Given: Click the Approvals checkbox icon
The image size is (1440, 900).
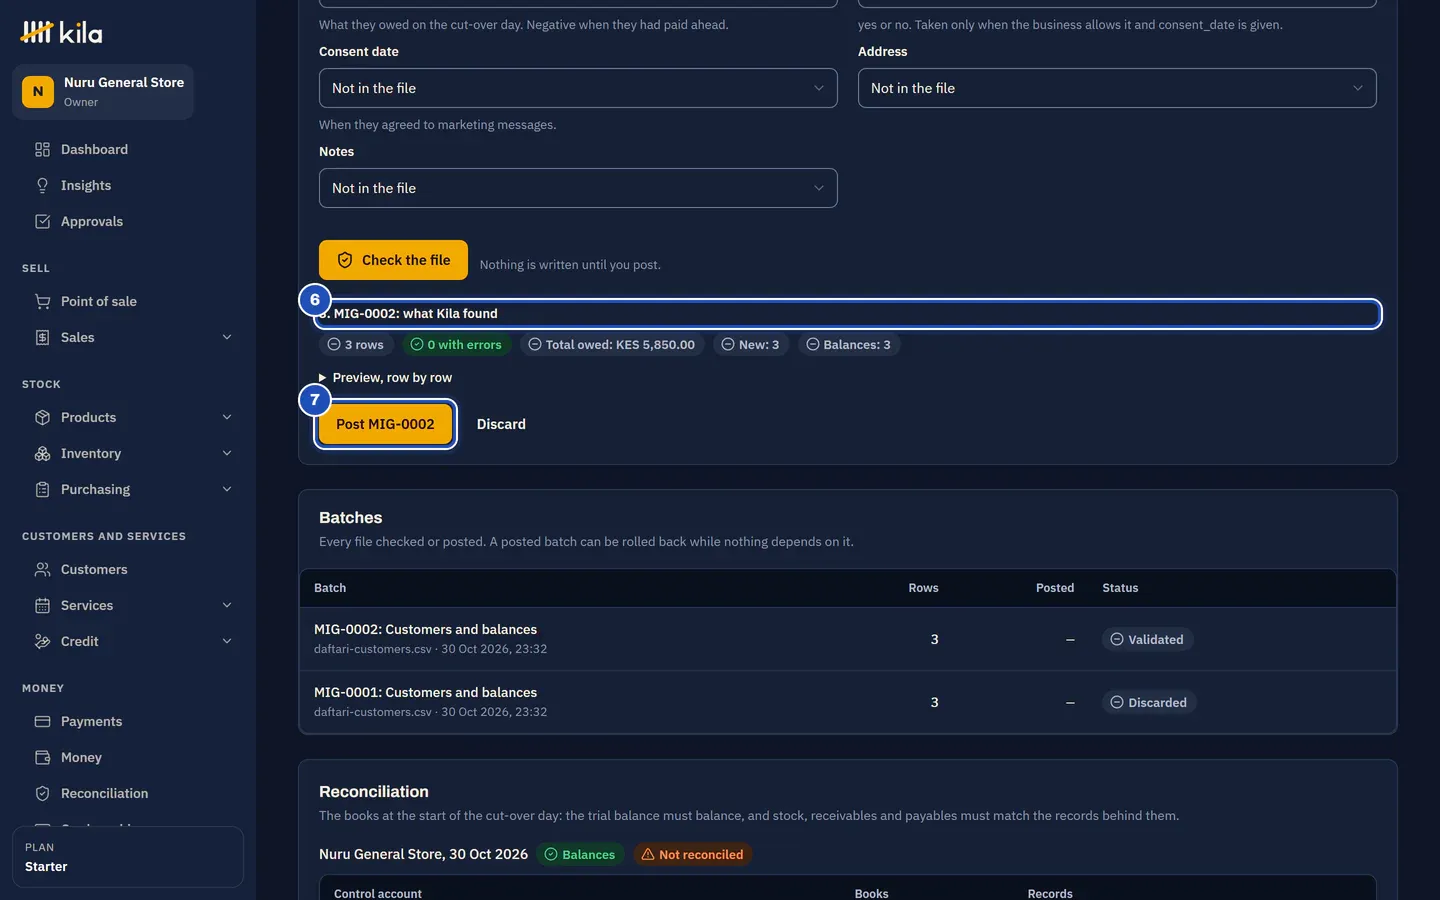Looking at the screenshot, I should 42,221.
